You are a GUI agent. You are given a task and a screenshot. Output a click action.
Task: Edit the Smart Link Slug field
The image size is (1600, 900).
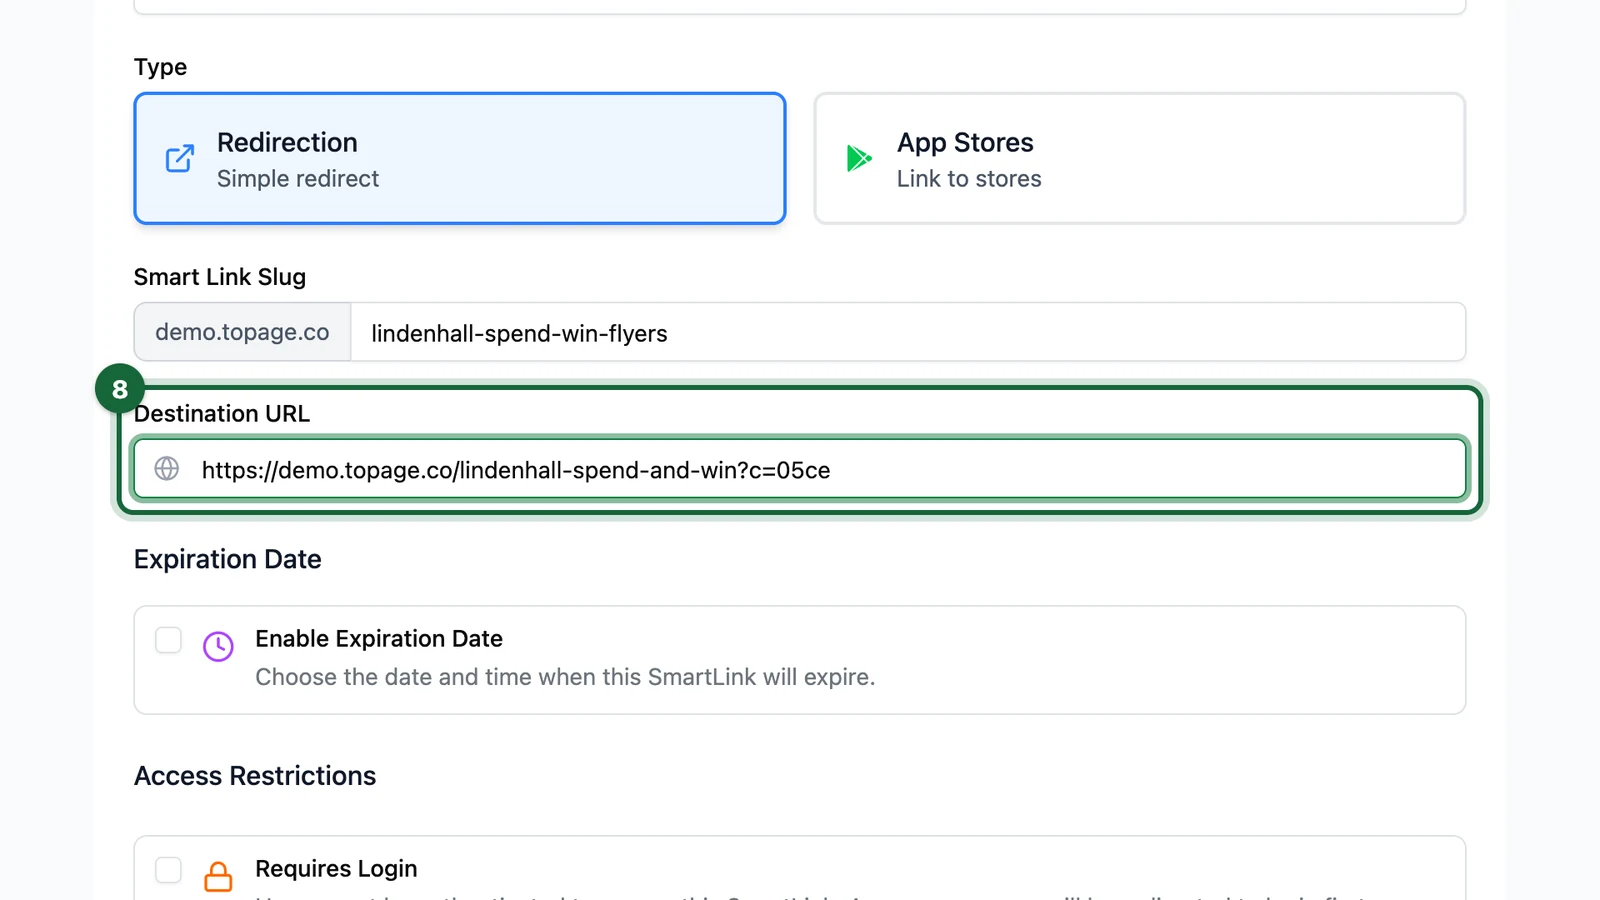click(x=908, y=332)
